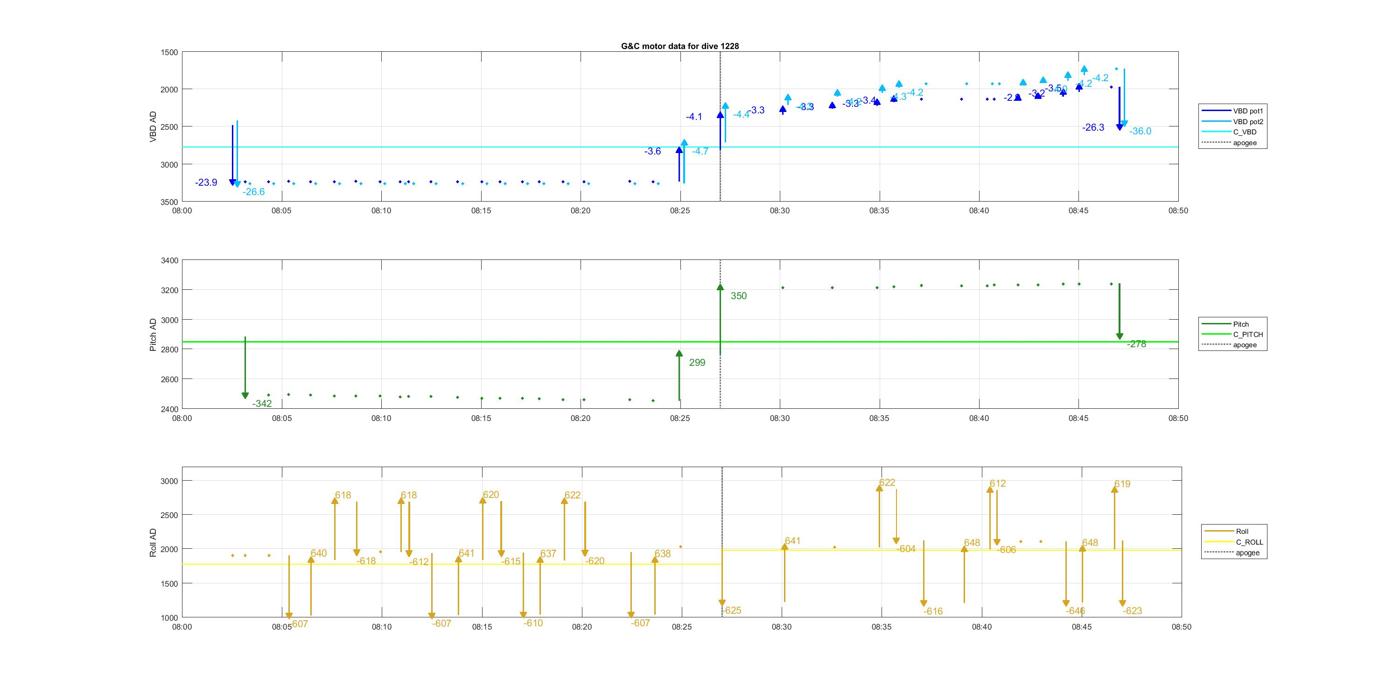
Task: Click the '620' roll data label
Action: (x=490, y=496)
